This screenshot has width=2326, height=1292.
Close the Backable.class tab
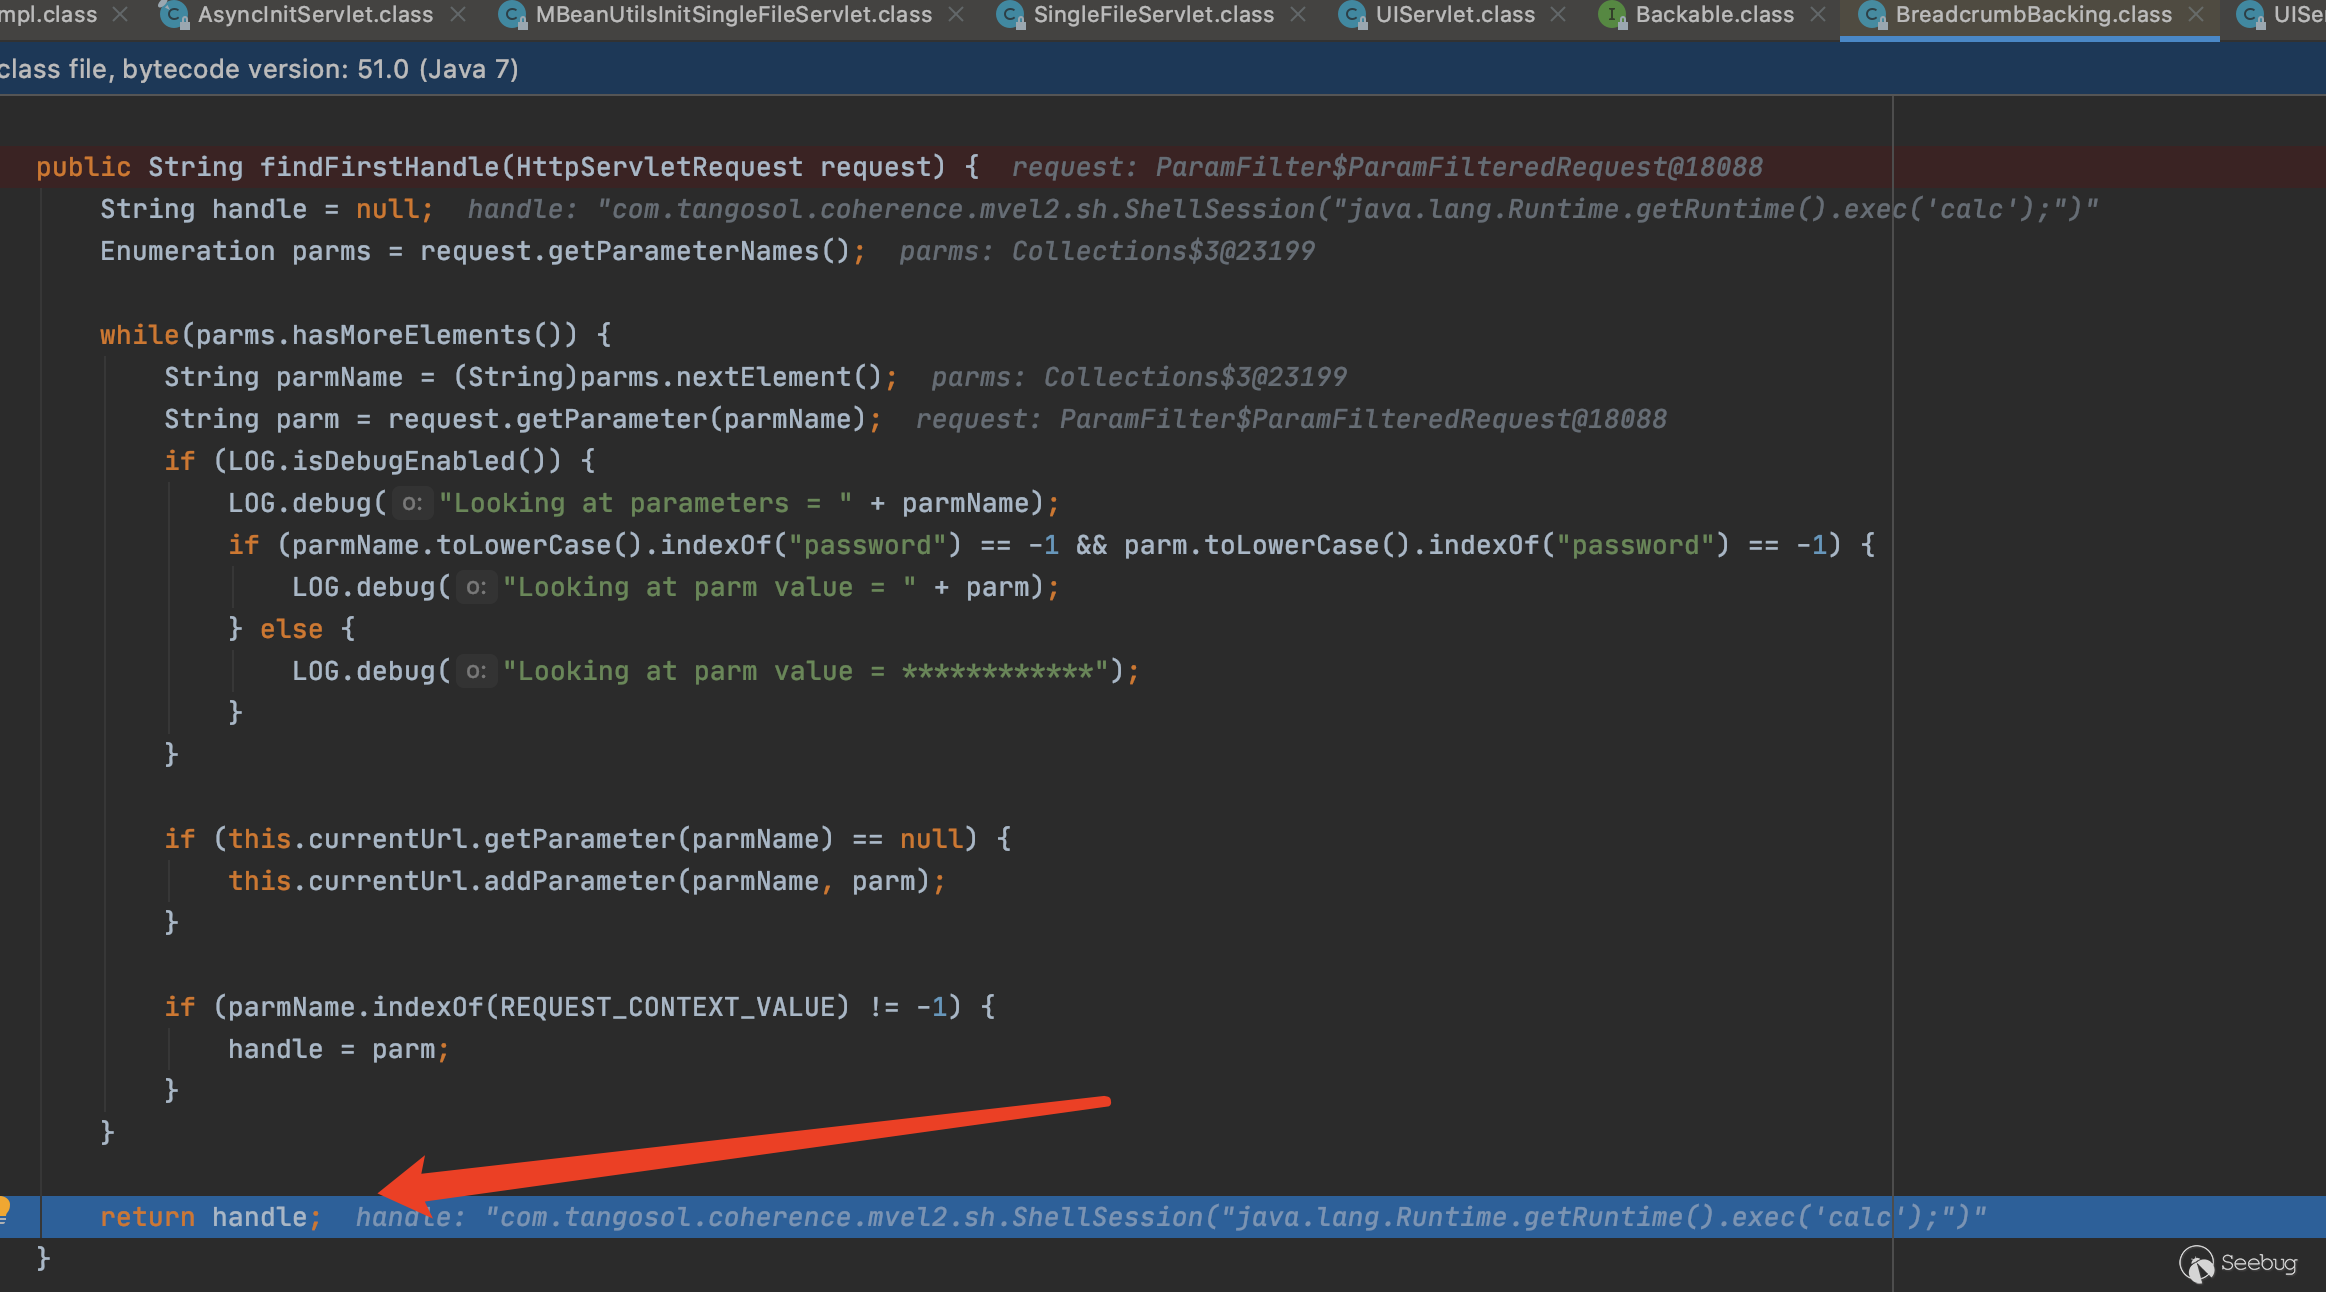[1818, 15]
